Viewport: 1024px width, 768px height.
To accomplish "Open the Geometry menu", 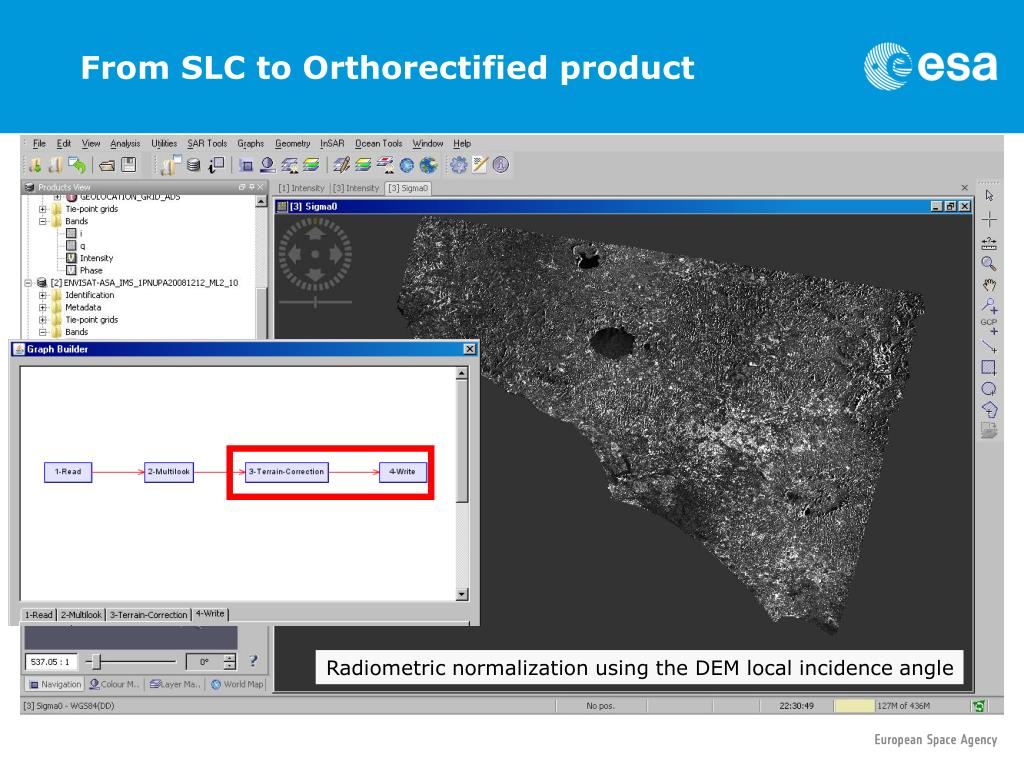I will coord(293,144).
